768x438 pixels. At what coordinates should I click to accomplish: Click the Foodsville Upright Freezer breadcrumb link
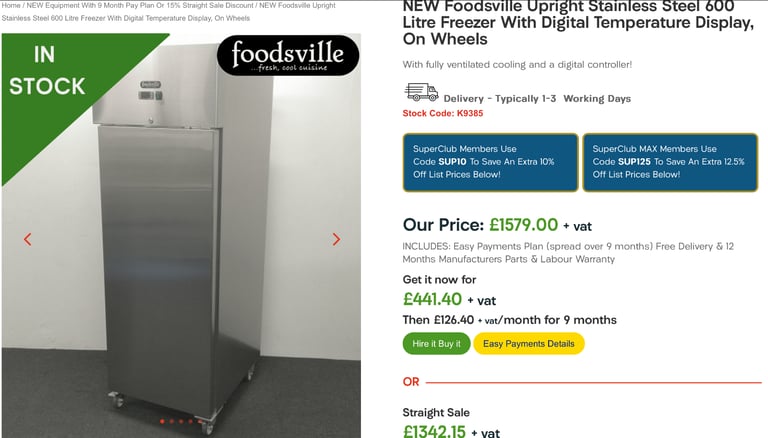(168, 12)
